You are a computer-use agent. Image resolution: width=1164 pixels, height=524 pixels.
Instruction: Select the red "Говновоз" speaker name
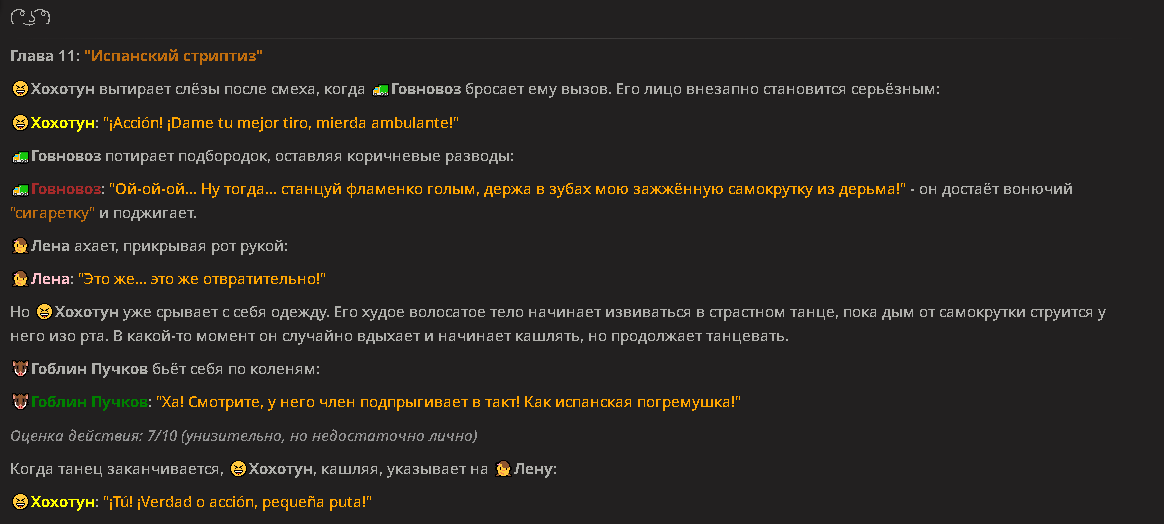tap(65, 190)
